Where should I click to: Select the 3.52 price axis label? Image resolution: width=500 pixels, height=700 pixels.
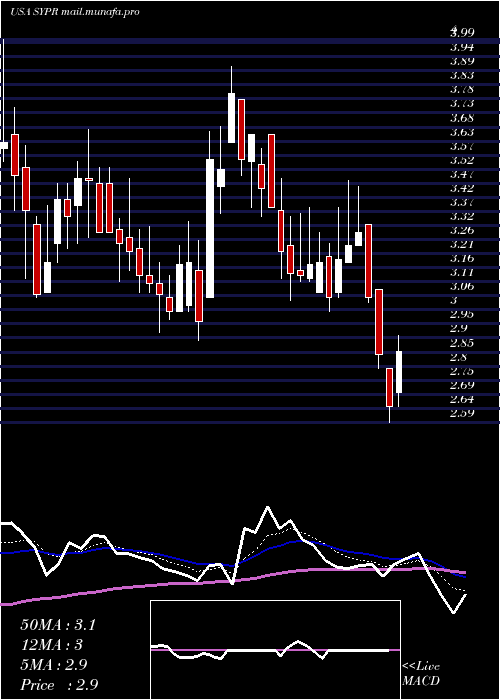pos(462,160)
